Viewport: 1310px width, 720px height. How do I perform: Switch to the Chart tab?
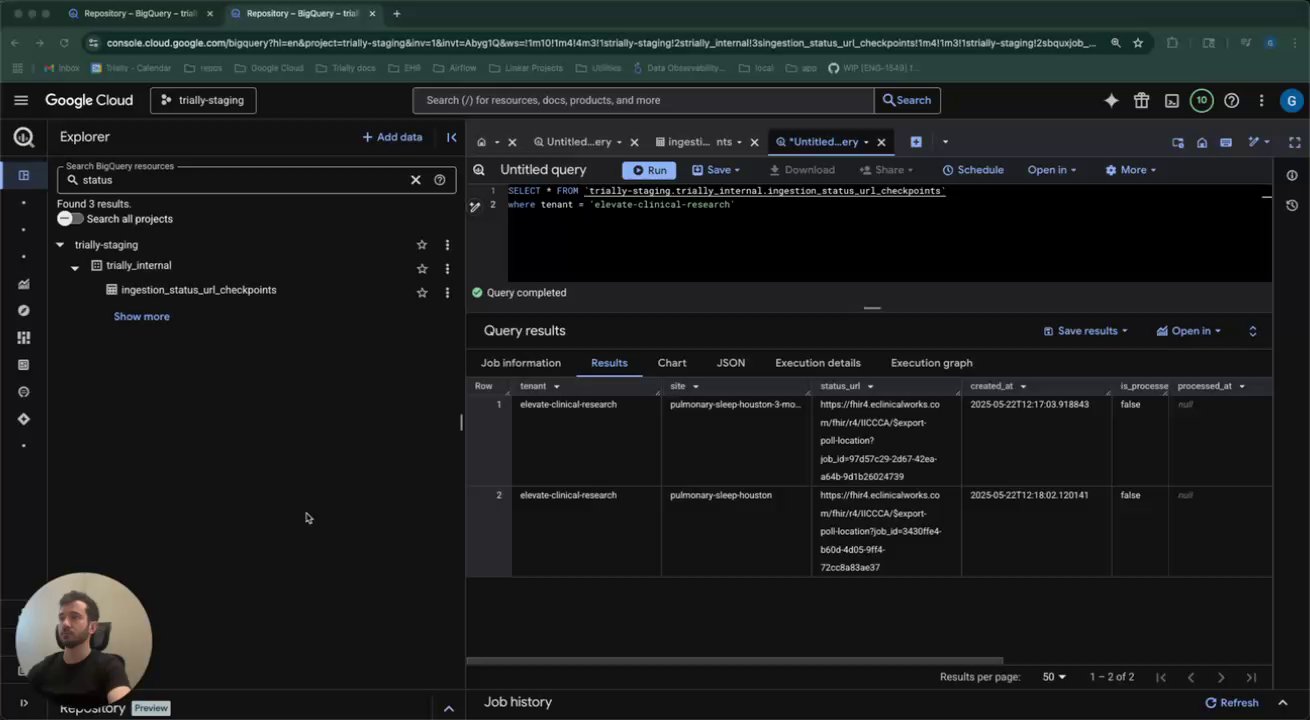(672, 363)
